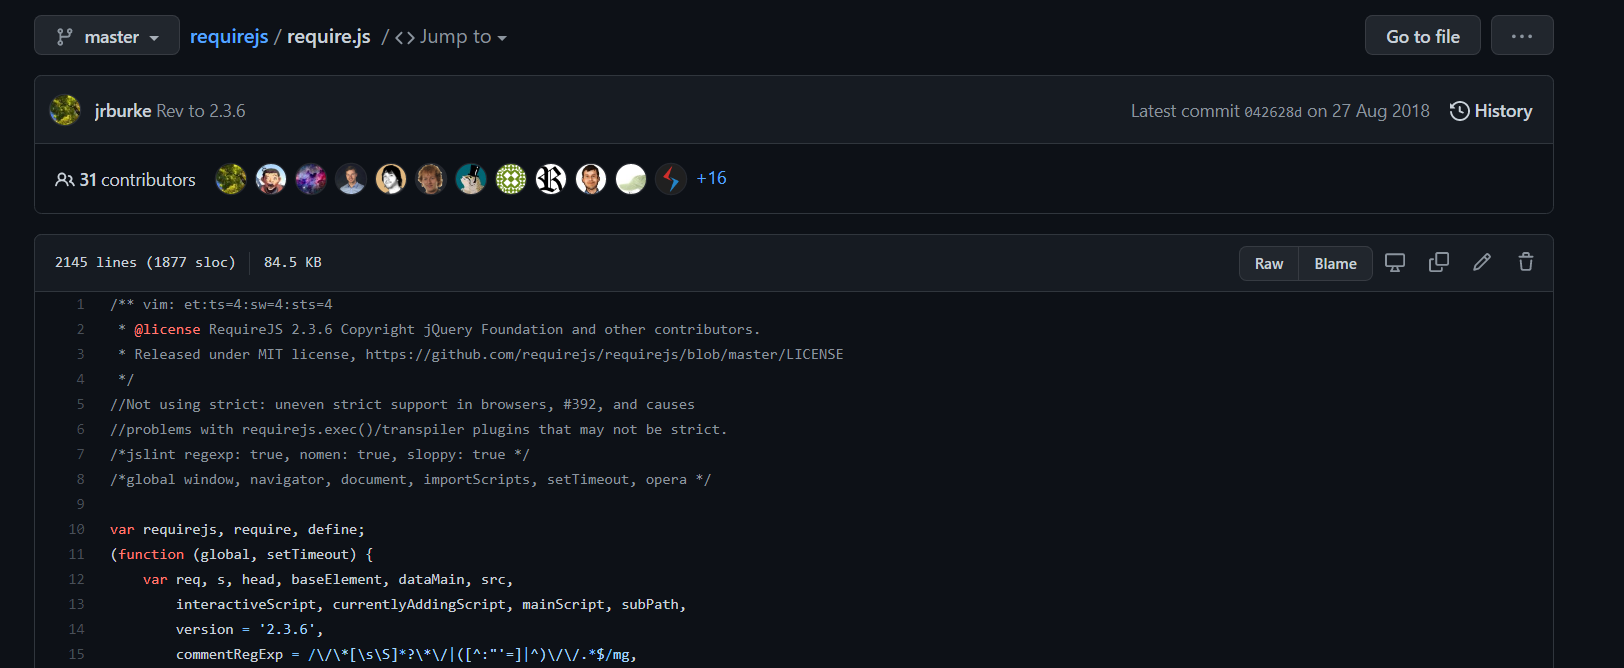Click the '/*jslint regexp: true' comment line
The image size is (1624, 668).
(320, 454)
